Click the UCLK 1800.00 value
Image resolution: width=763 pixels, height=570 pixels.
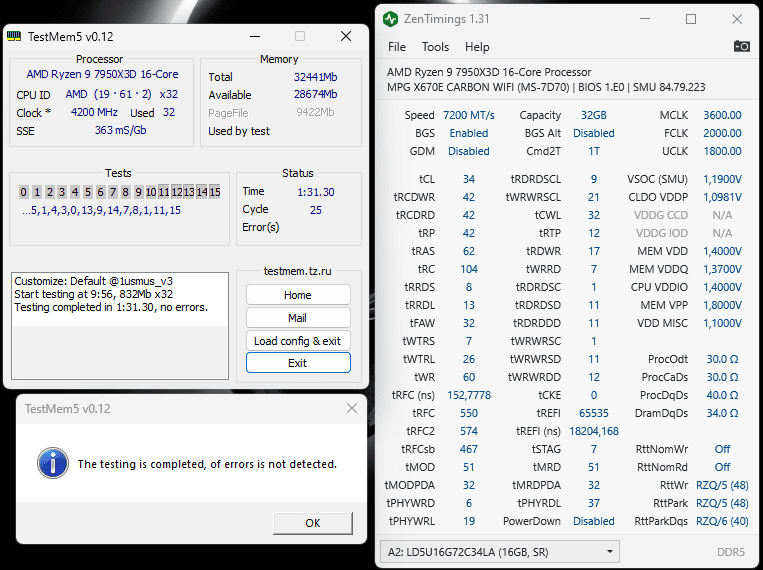click(722, 151)
